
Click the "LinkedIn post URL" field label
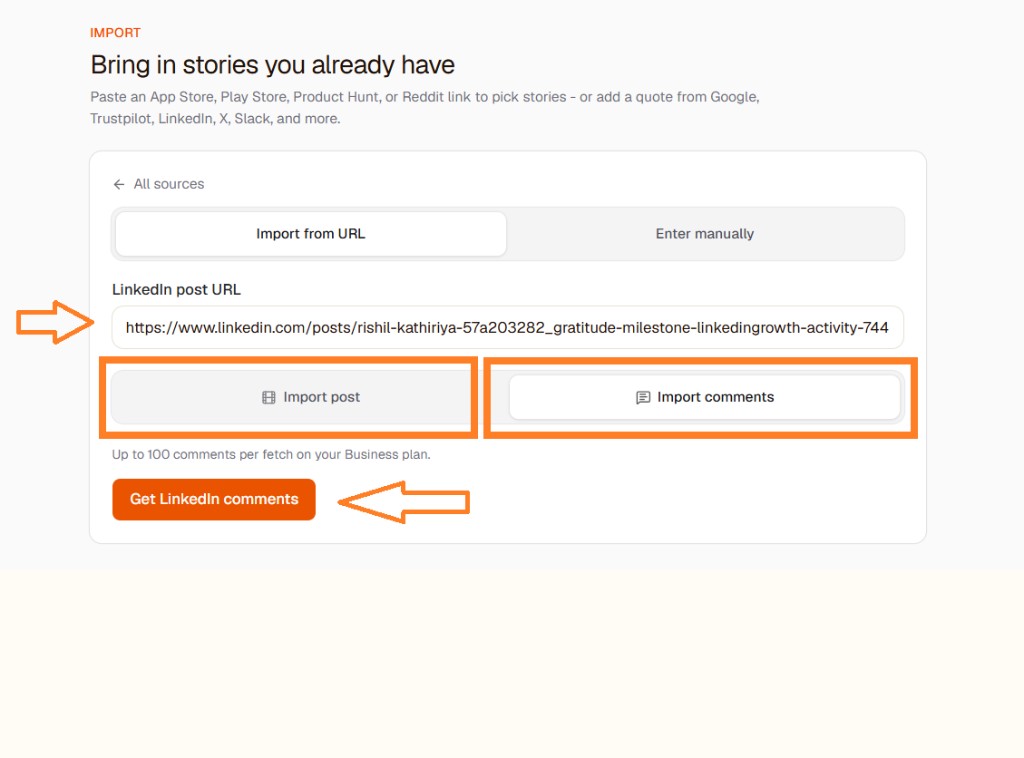[176, 289]
